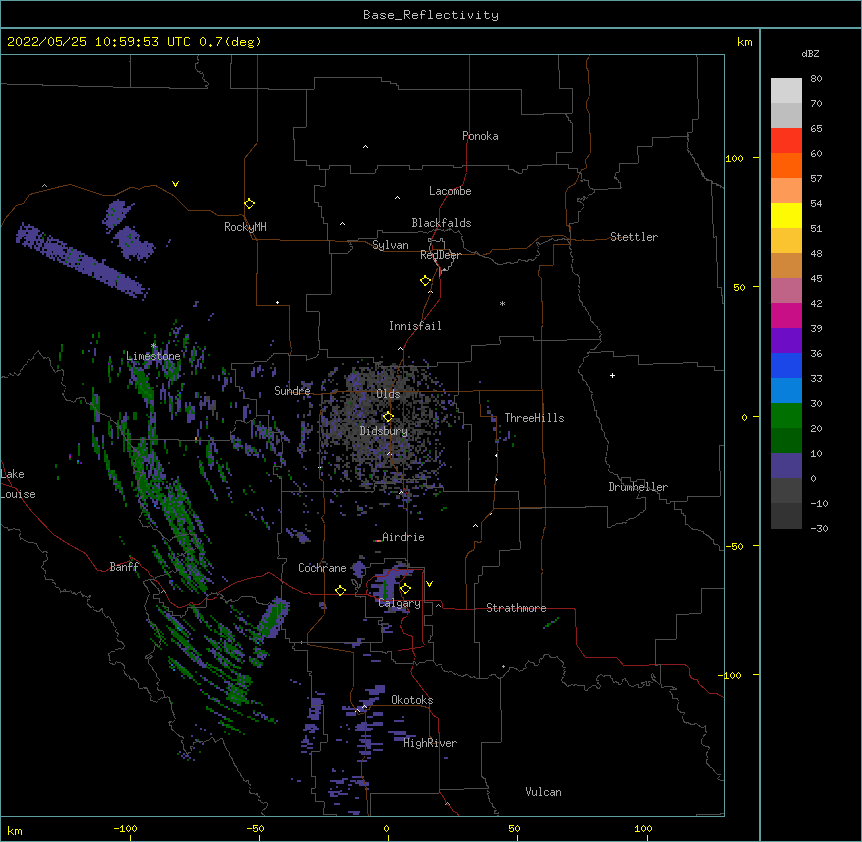Click the yellow diamond marker above RockyMH
The width and height of the screenshot is (862, 842).
pyautogui.click(x=249, y=203)
